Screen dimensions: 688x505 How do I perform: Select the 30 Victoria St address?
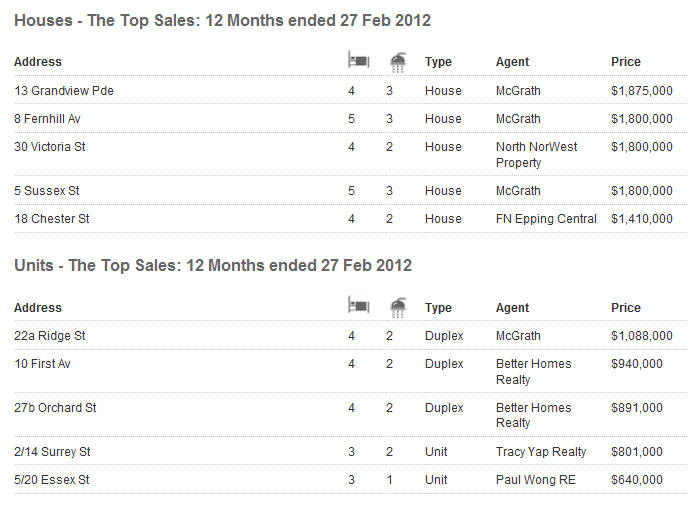(50, 147)
